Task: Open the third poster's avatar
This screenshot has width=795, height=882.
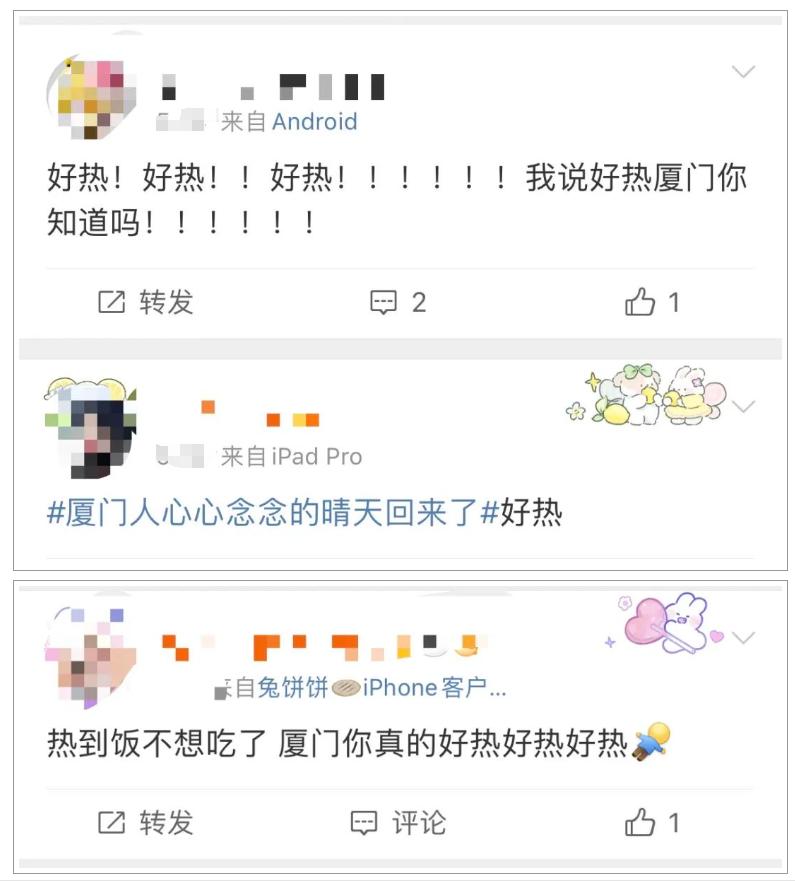Action: (x=90, y=657)
